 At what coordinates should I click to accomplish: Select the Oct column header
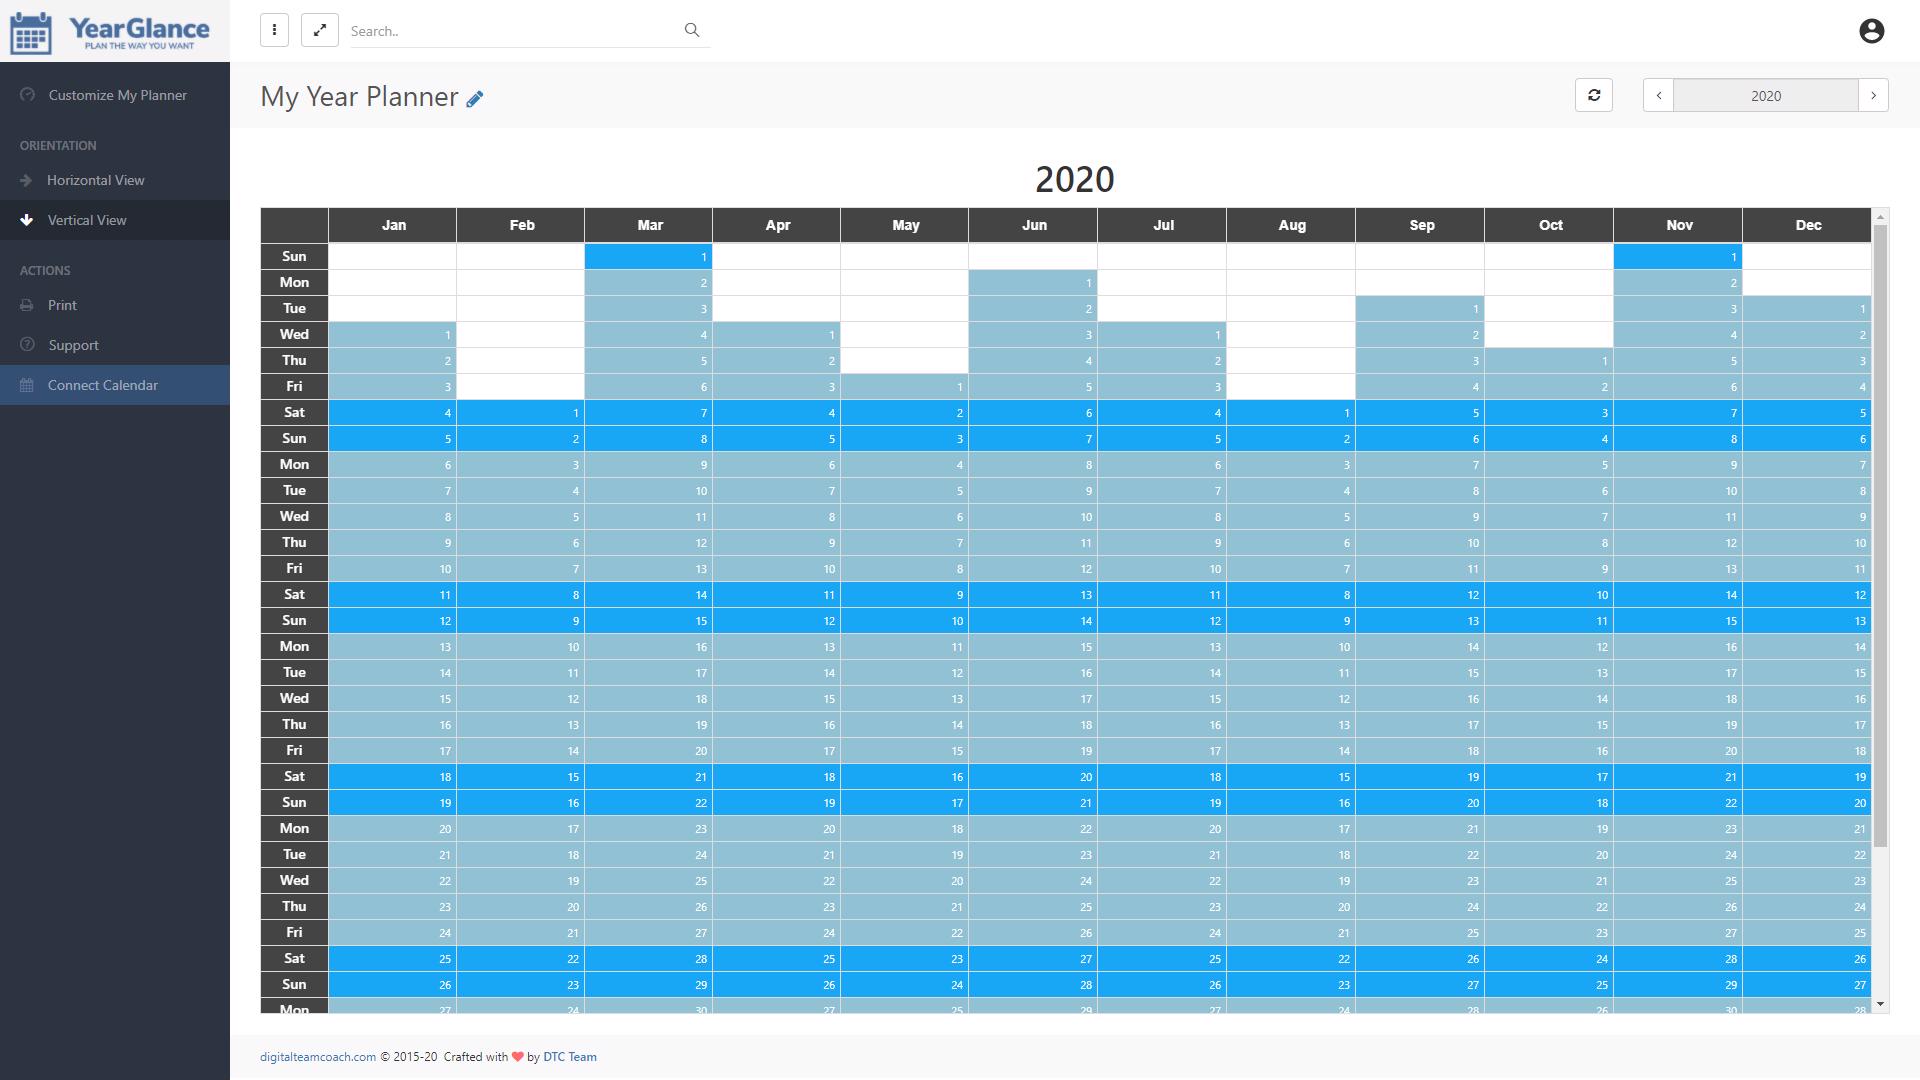point(1549,225)
